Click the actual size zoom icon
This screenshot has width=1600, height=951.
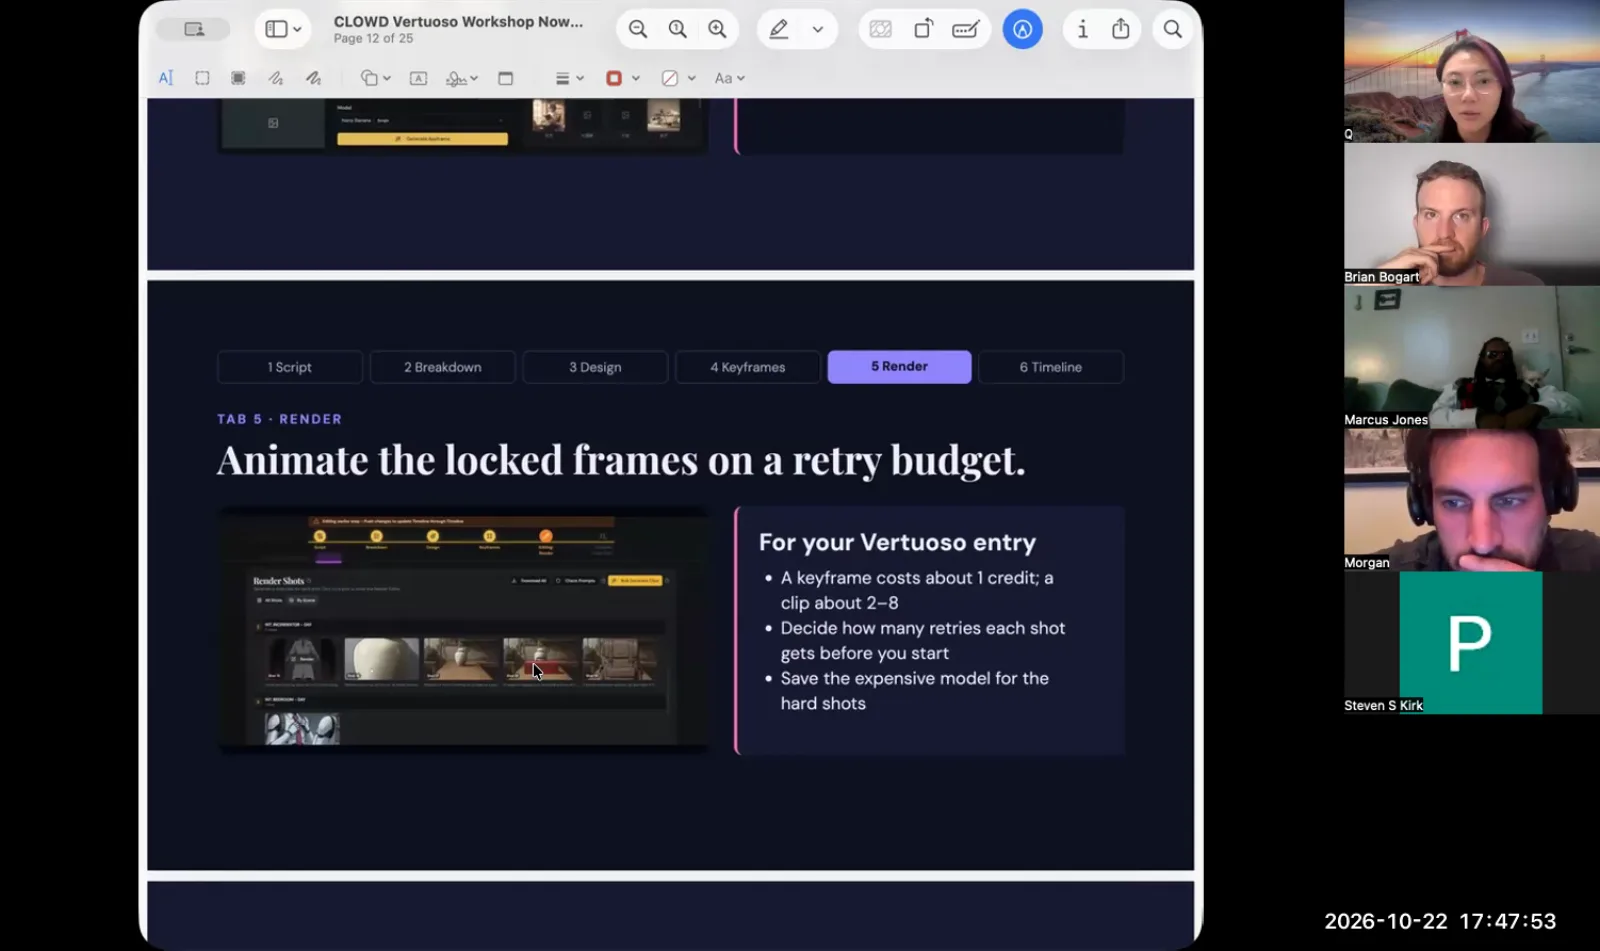[678, 29]
